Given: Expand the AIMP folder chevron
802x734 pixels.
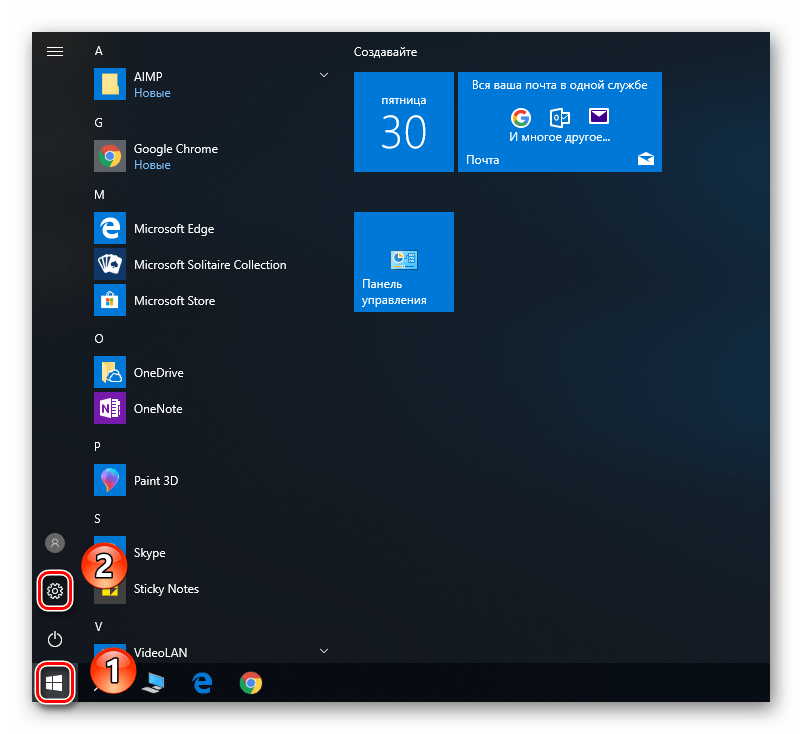Looking at the screenshot, I should 324,75.
